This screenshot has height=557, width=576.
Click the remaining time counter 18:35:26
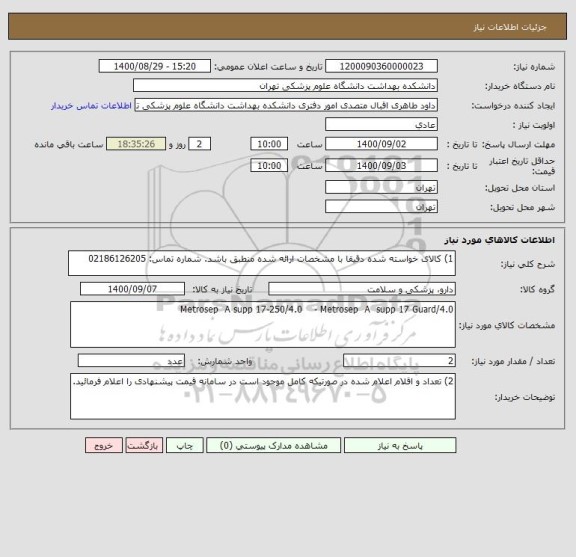pyautogui.click(x=136, y=144)
